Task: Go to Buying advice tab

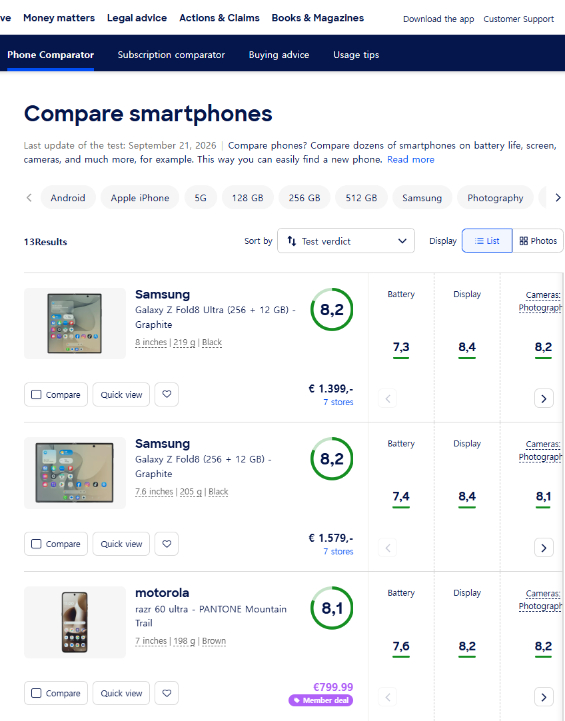Action: tap(279, 55)
